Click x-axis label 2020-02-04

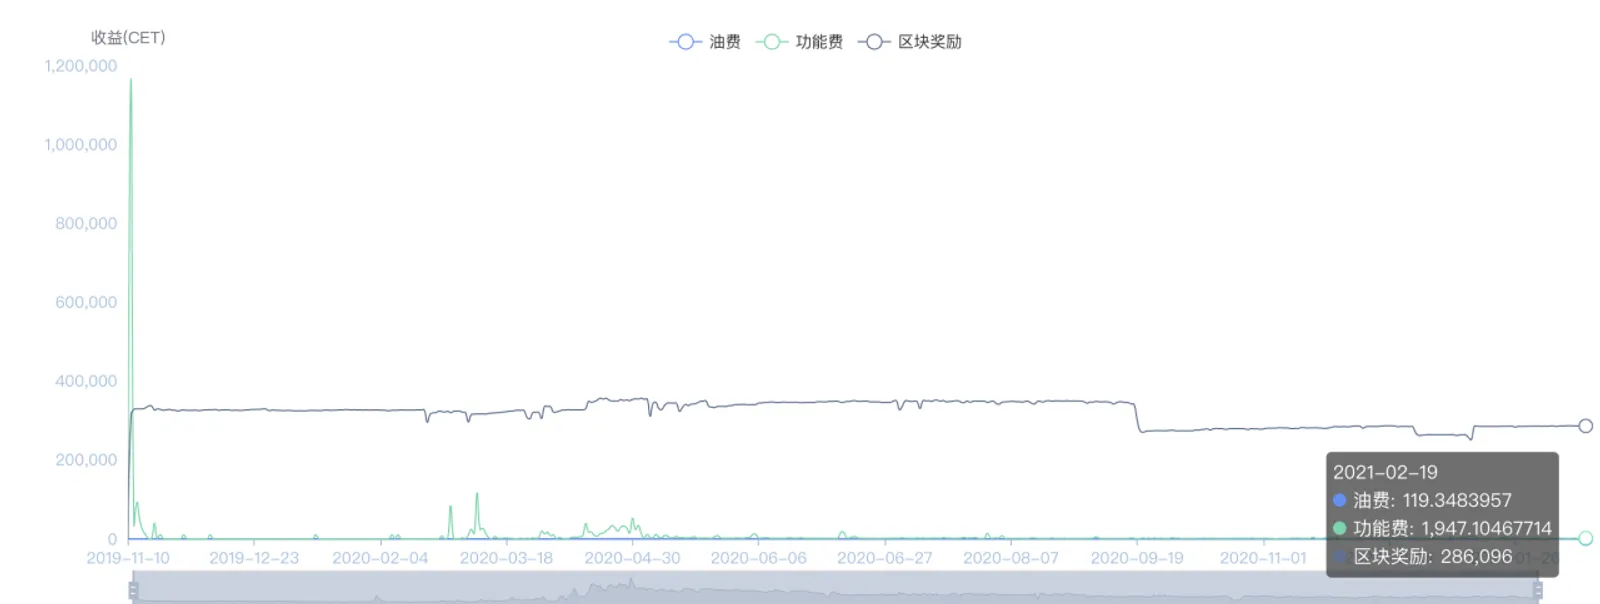[x=380, y=558]
